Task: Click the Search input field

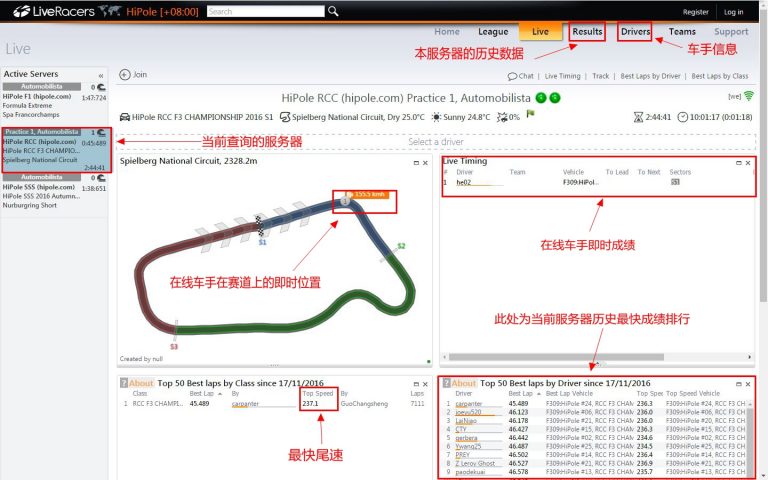Action: click(265, 11)
